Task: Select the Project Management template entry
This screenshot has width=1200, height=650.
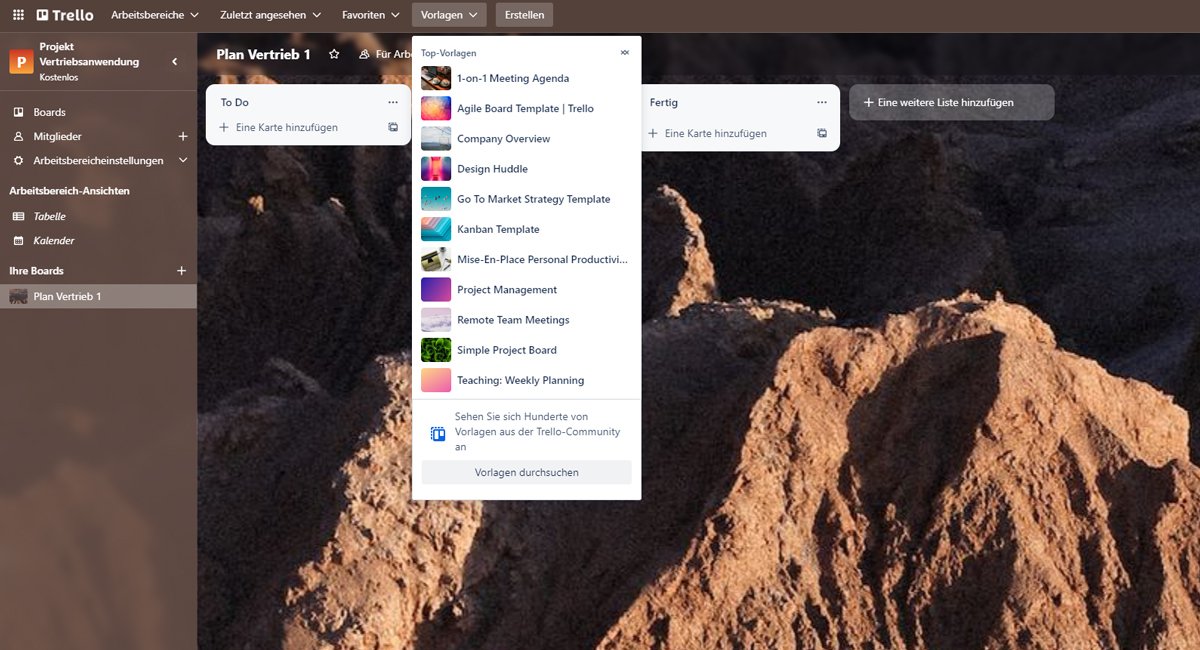Action: point(505,289)
